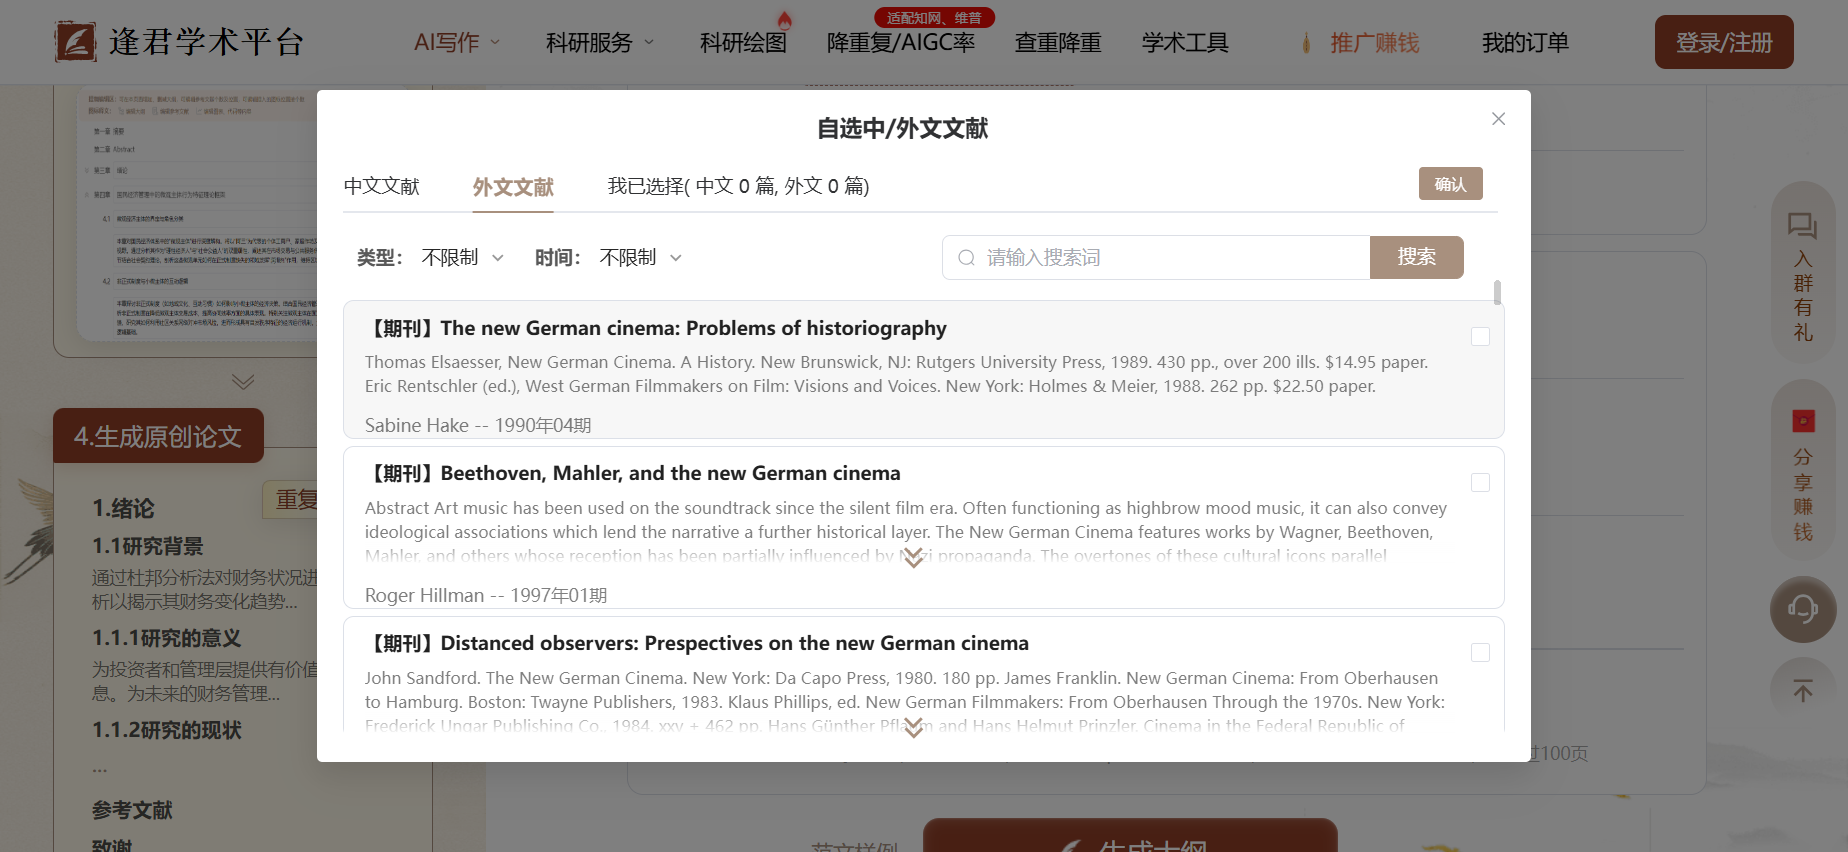
Task: Open the 科研服务 menu
Action: (589, 42)
